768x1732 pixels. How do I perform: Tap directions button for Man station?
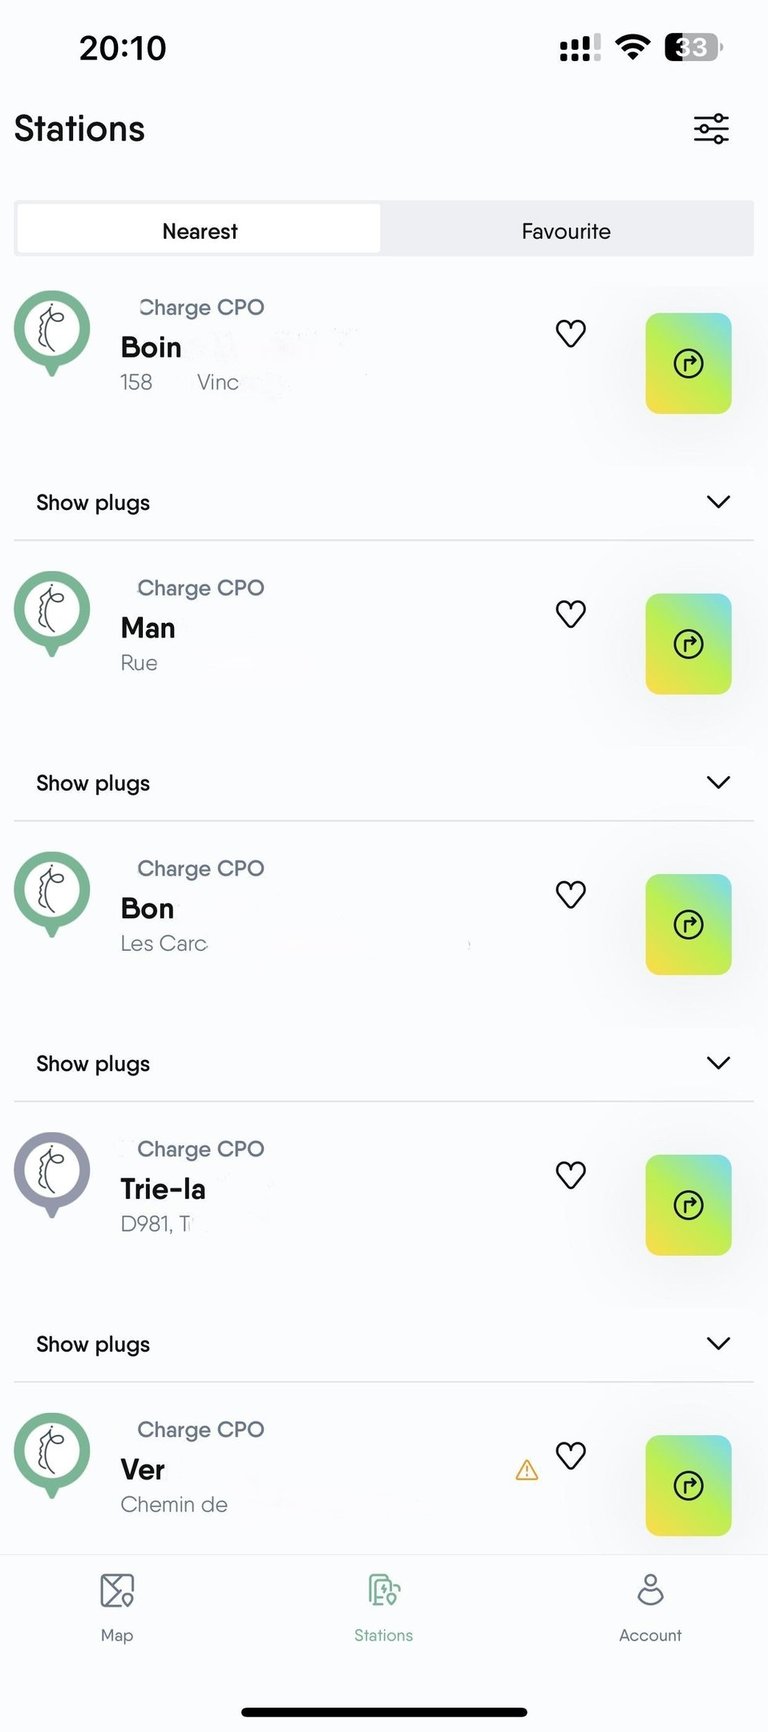688,644
